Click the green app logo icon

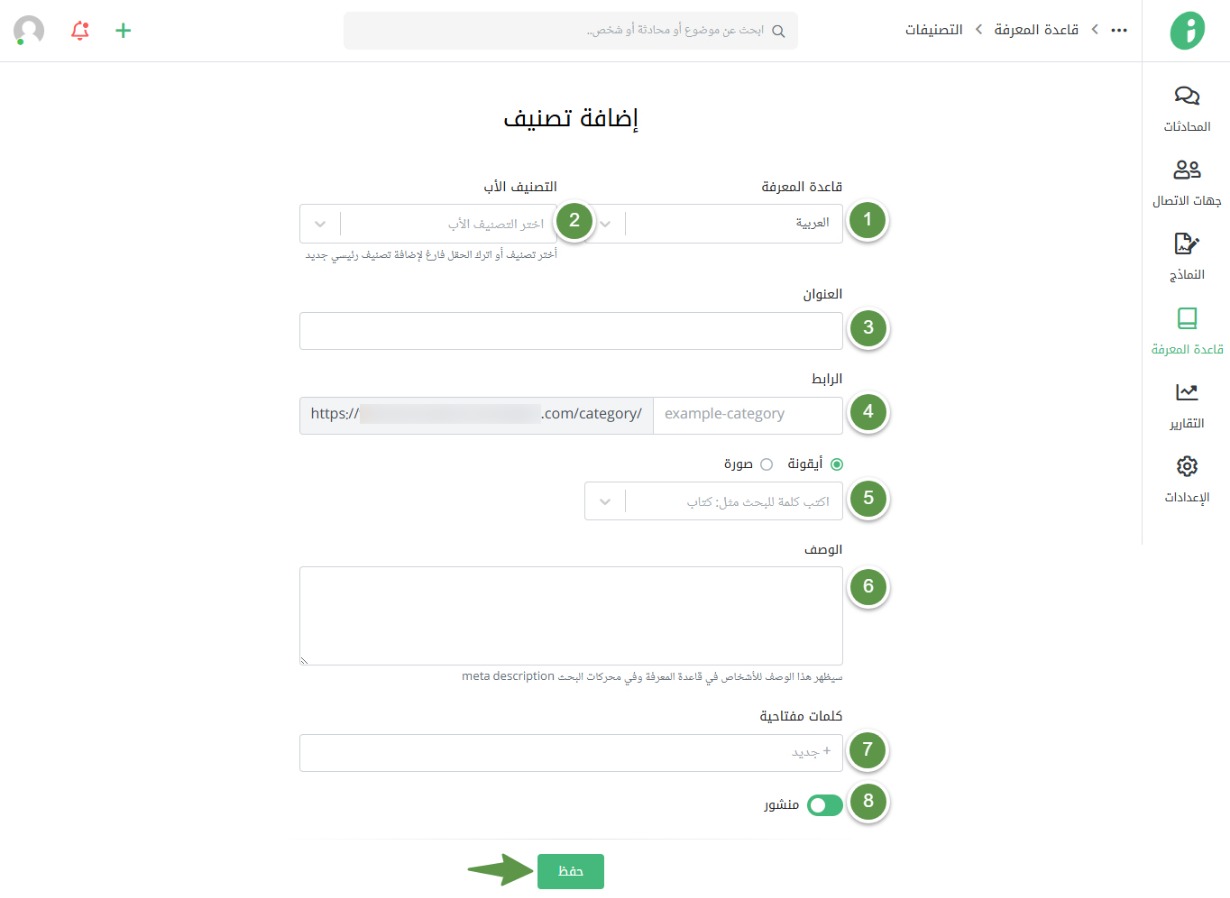point(1187,31)
